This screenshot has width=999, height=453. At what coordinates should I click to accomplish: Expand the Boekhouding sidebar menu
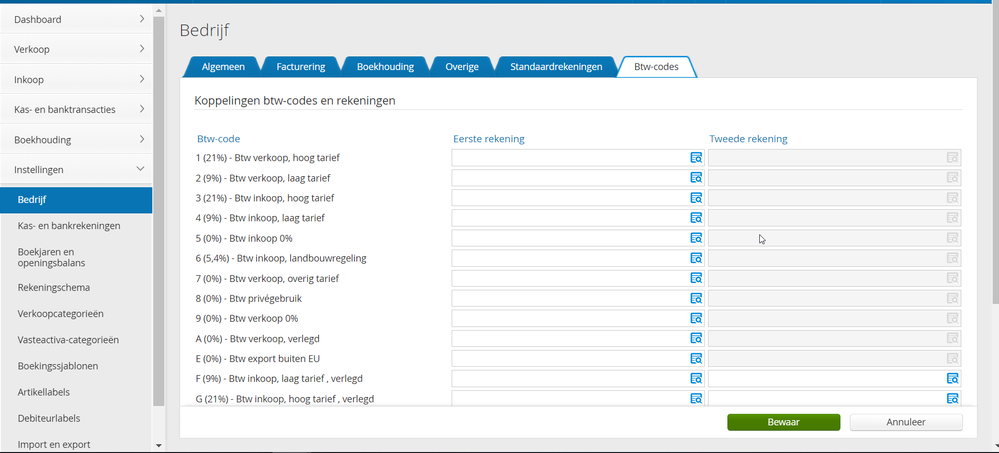pos(76,140)
